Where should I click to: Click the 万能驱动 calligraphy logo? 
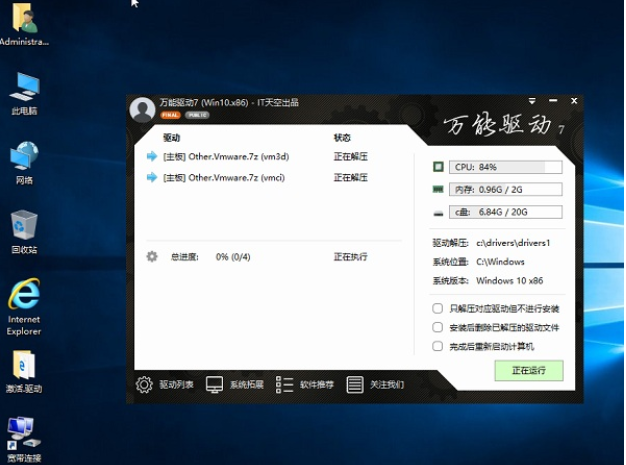click(x=504, y=125)
